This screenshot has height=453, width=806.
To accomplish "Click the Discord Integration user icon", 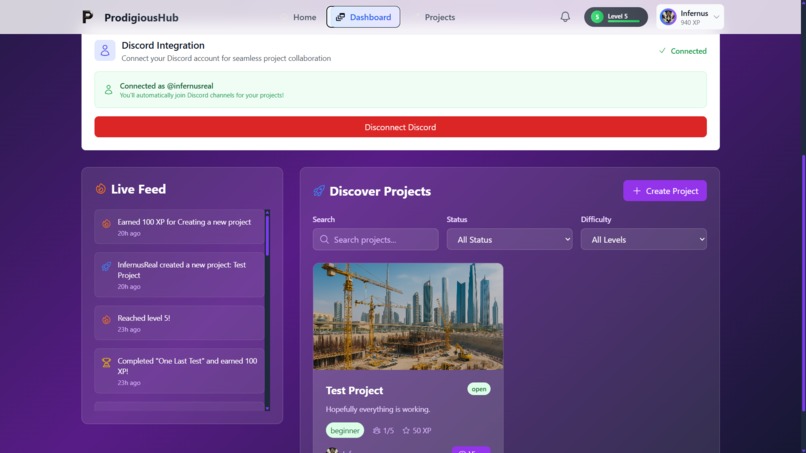I will [x=105, y=50].
